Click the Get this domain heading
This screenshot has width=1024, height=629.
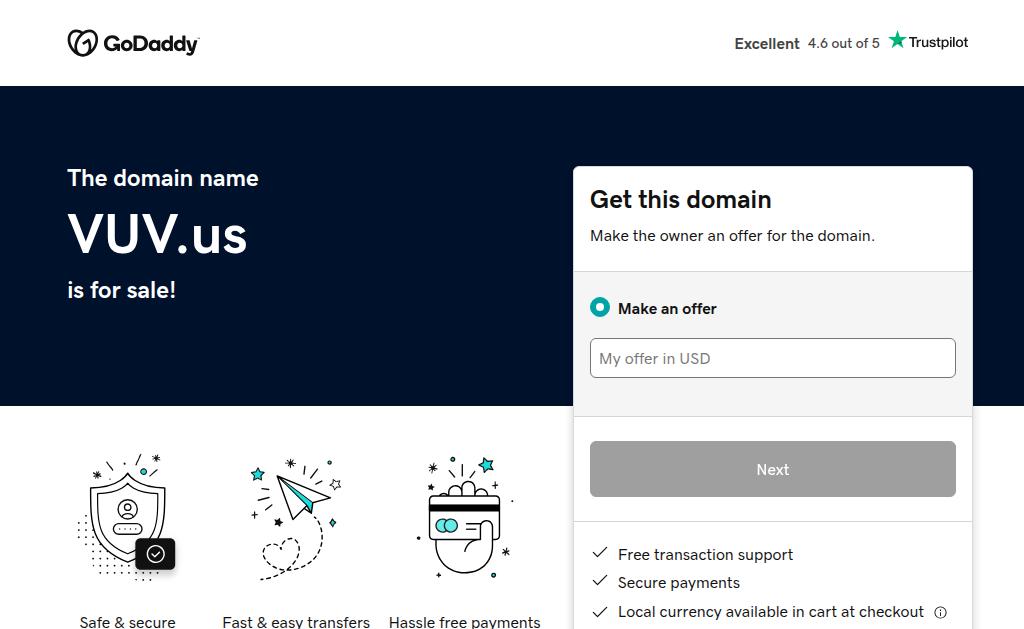tap(680, 199)
